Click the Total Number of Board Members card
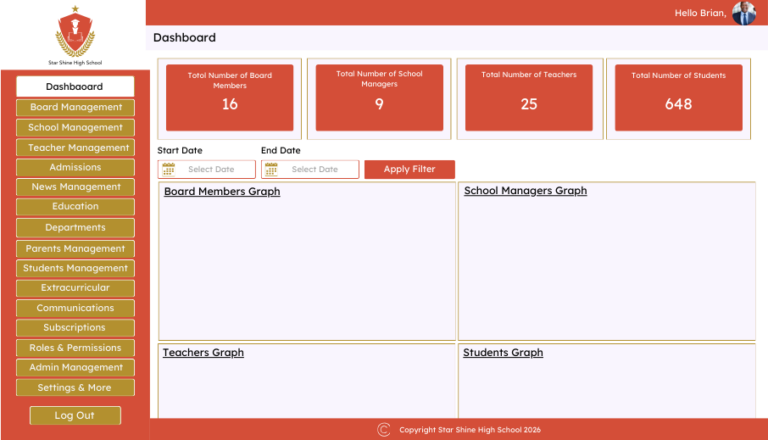 coord(230,97)
